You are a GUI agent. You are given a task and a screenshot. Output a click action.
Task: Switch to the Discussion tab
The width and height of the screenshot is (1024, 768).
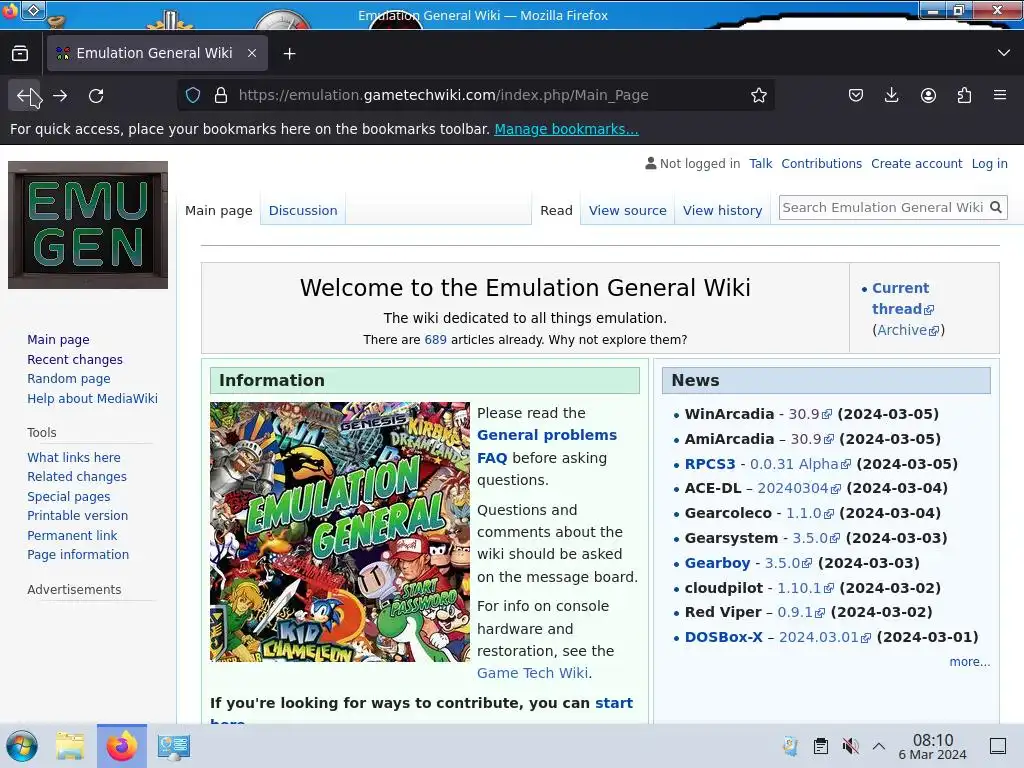(303, 210)
